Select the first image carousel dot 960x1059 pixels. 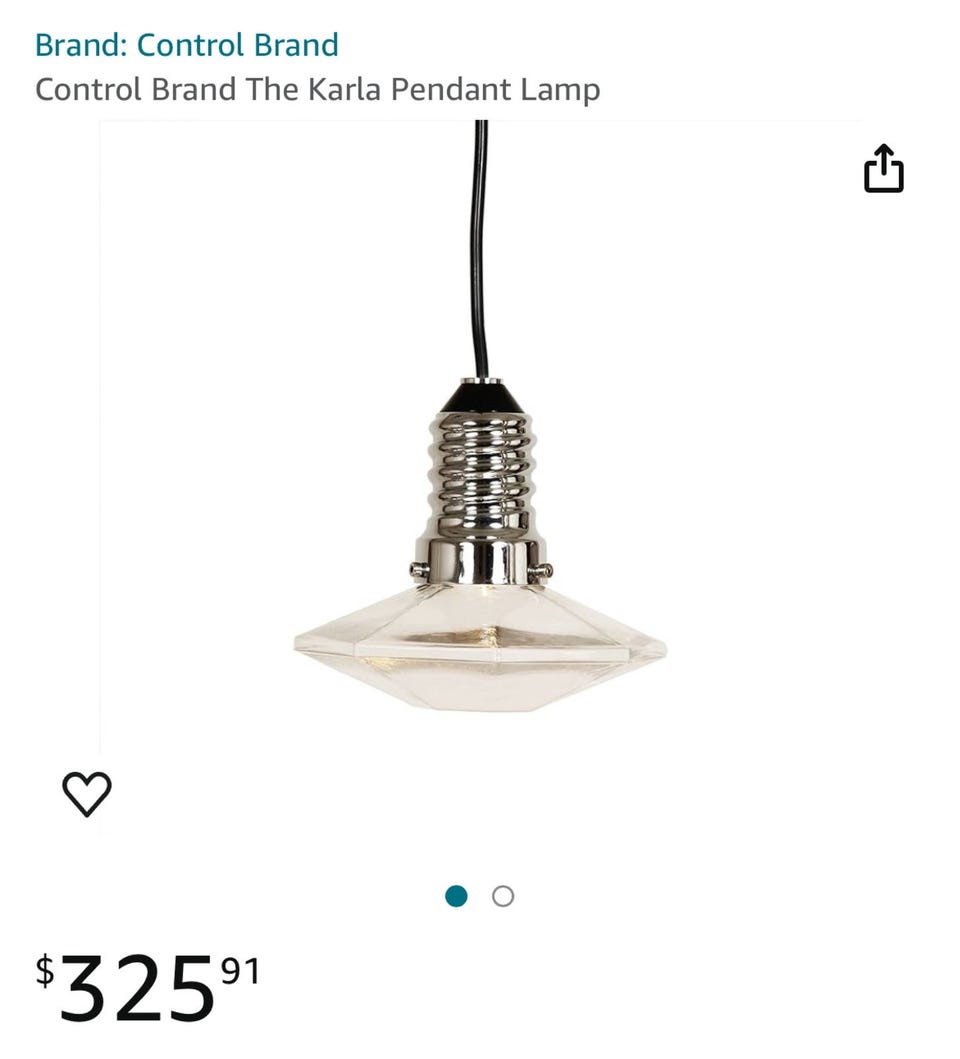pyautogui.click(x=456, y=896)
